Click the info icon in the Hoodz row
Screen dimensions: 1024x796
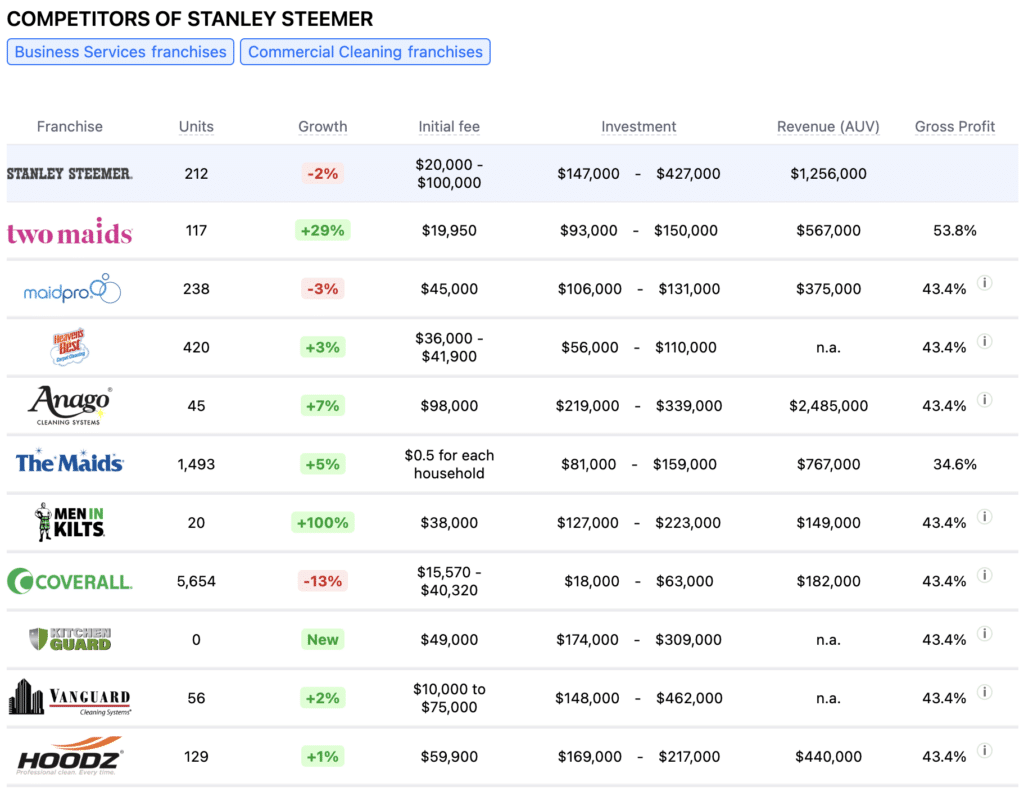coord(985,750)
